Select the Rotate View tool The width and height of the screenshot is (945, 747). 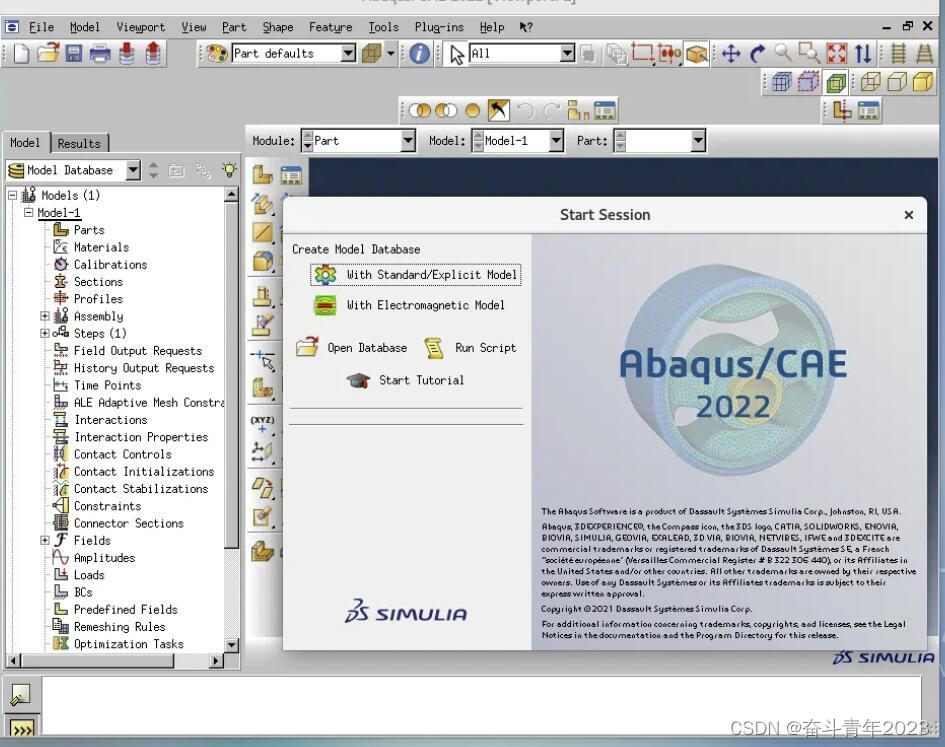pos(757,54)
